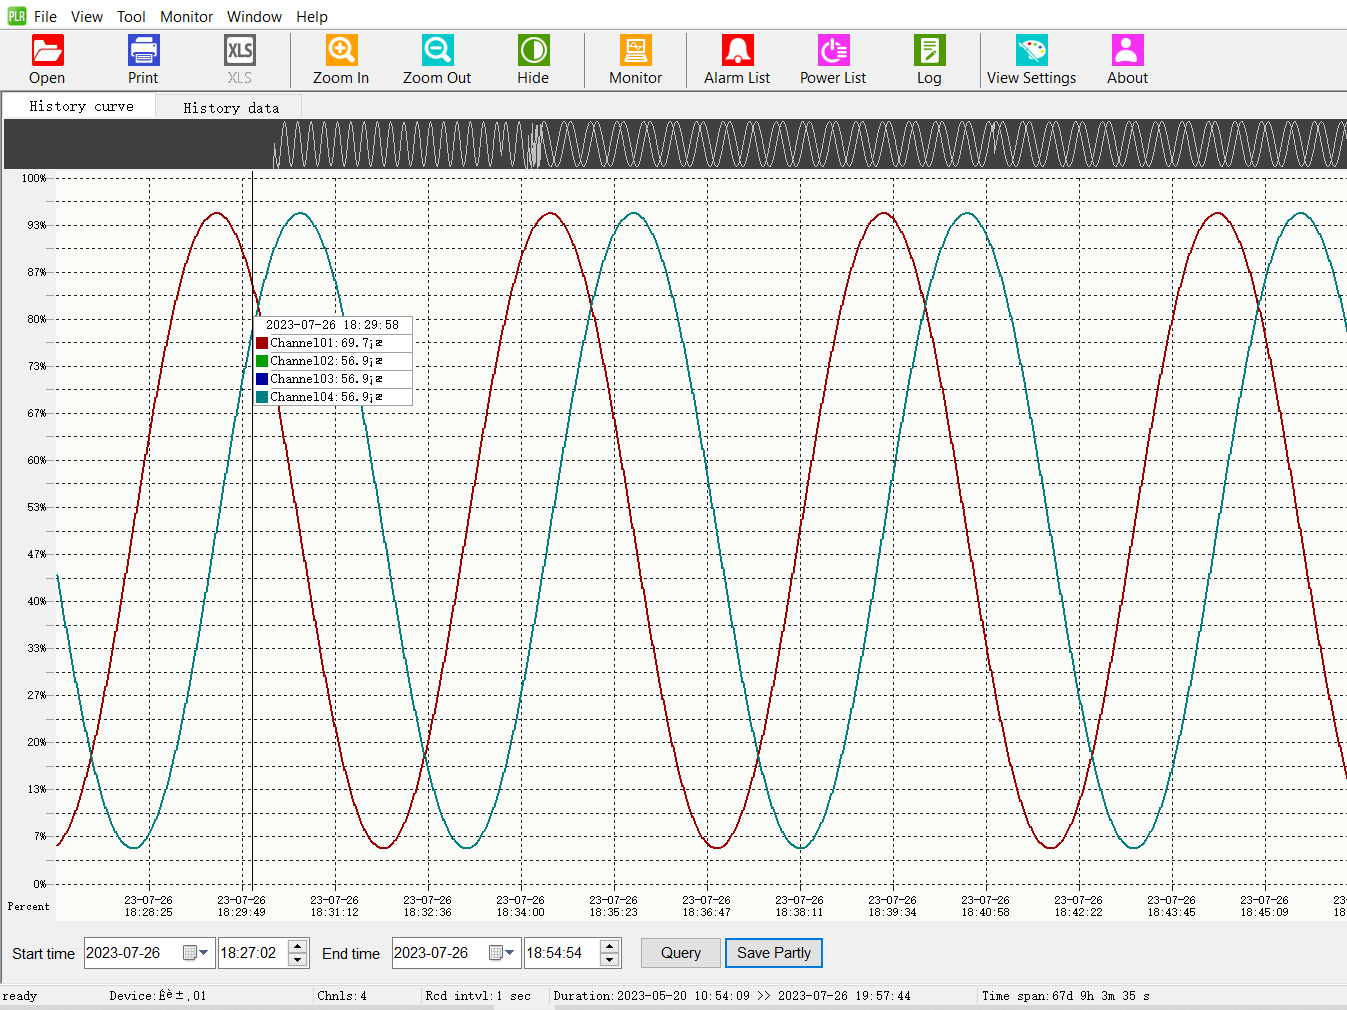
Task: Expand the End time date dropdown
Action: point(510,953)
